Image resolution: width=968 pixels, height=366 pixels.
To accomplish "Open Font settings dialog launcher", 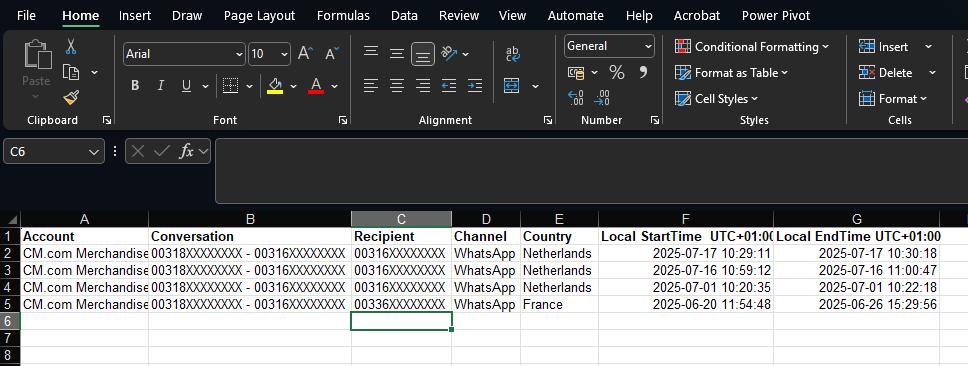I will [x=343, y=120].
